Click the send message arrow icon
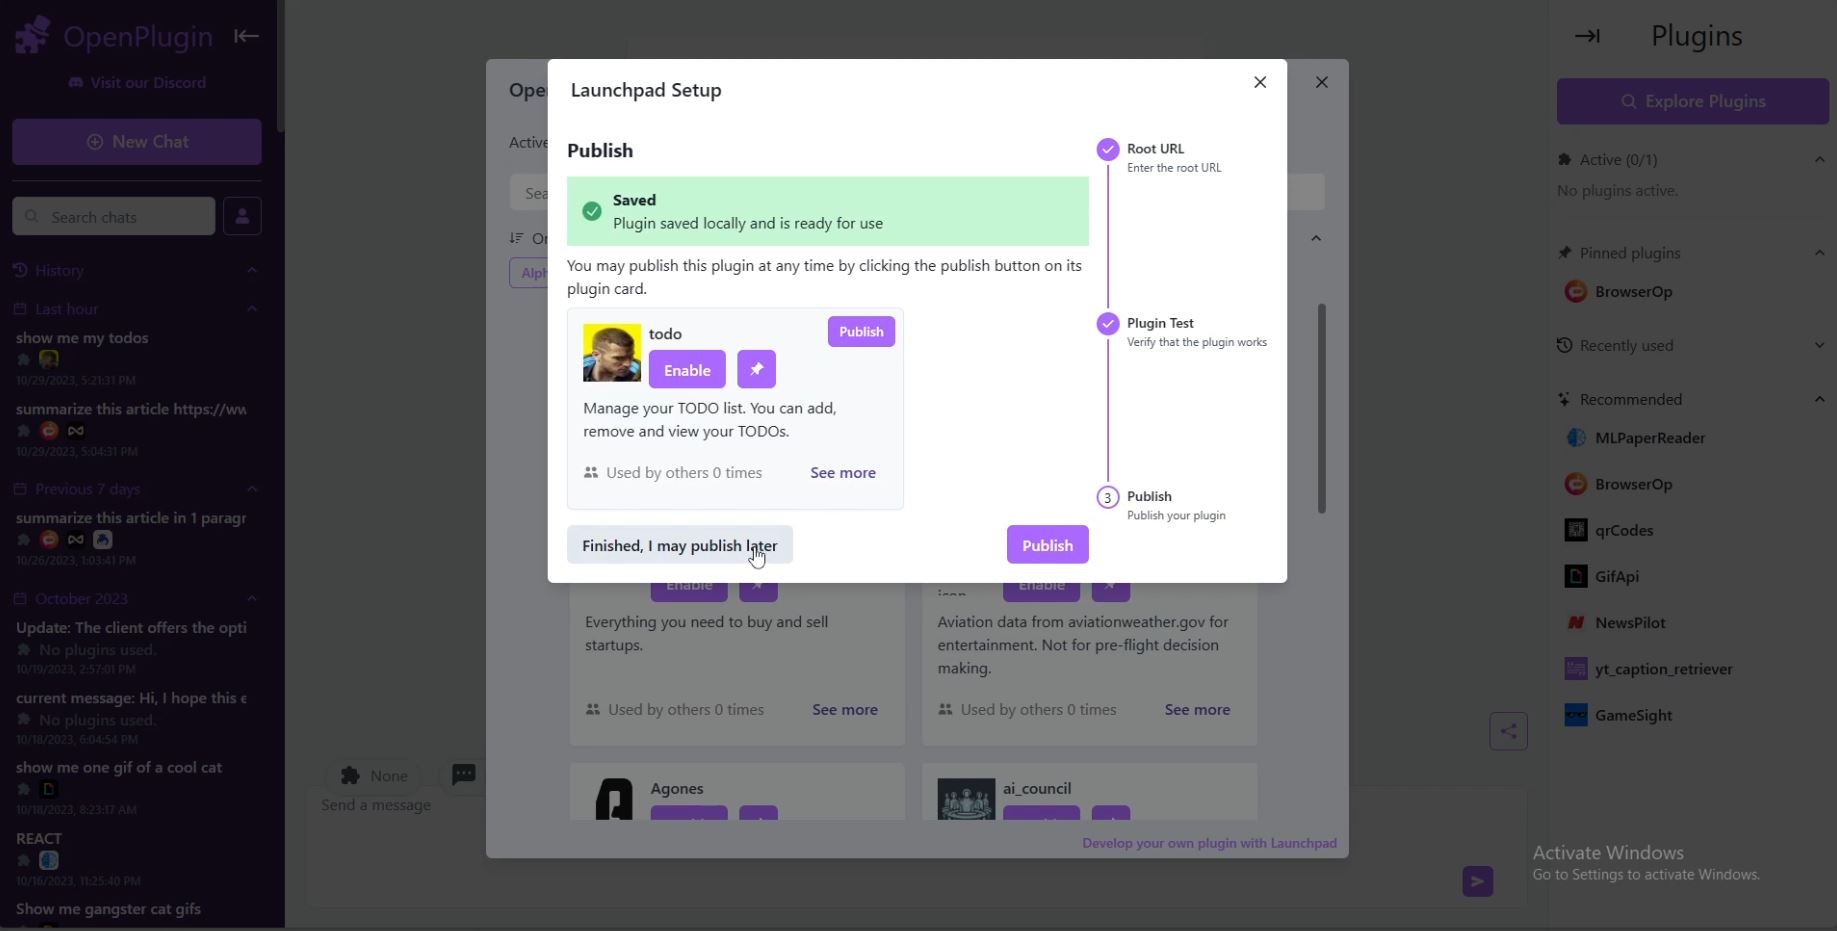The height and width of the screenshot is (931, 1837). pos(1477,881)
